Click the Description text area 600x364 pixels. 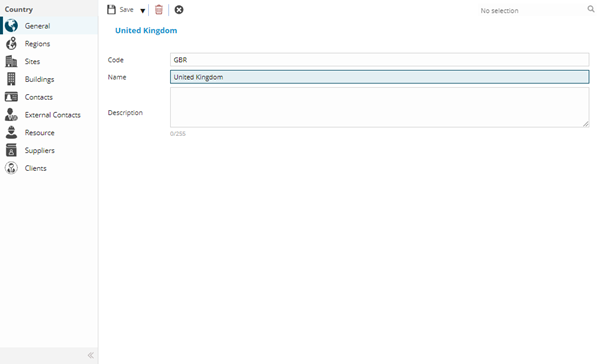coord(380,107)
